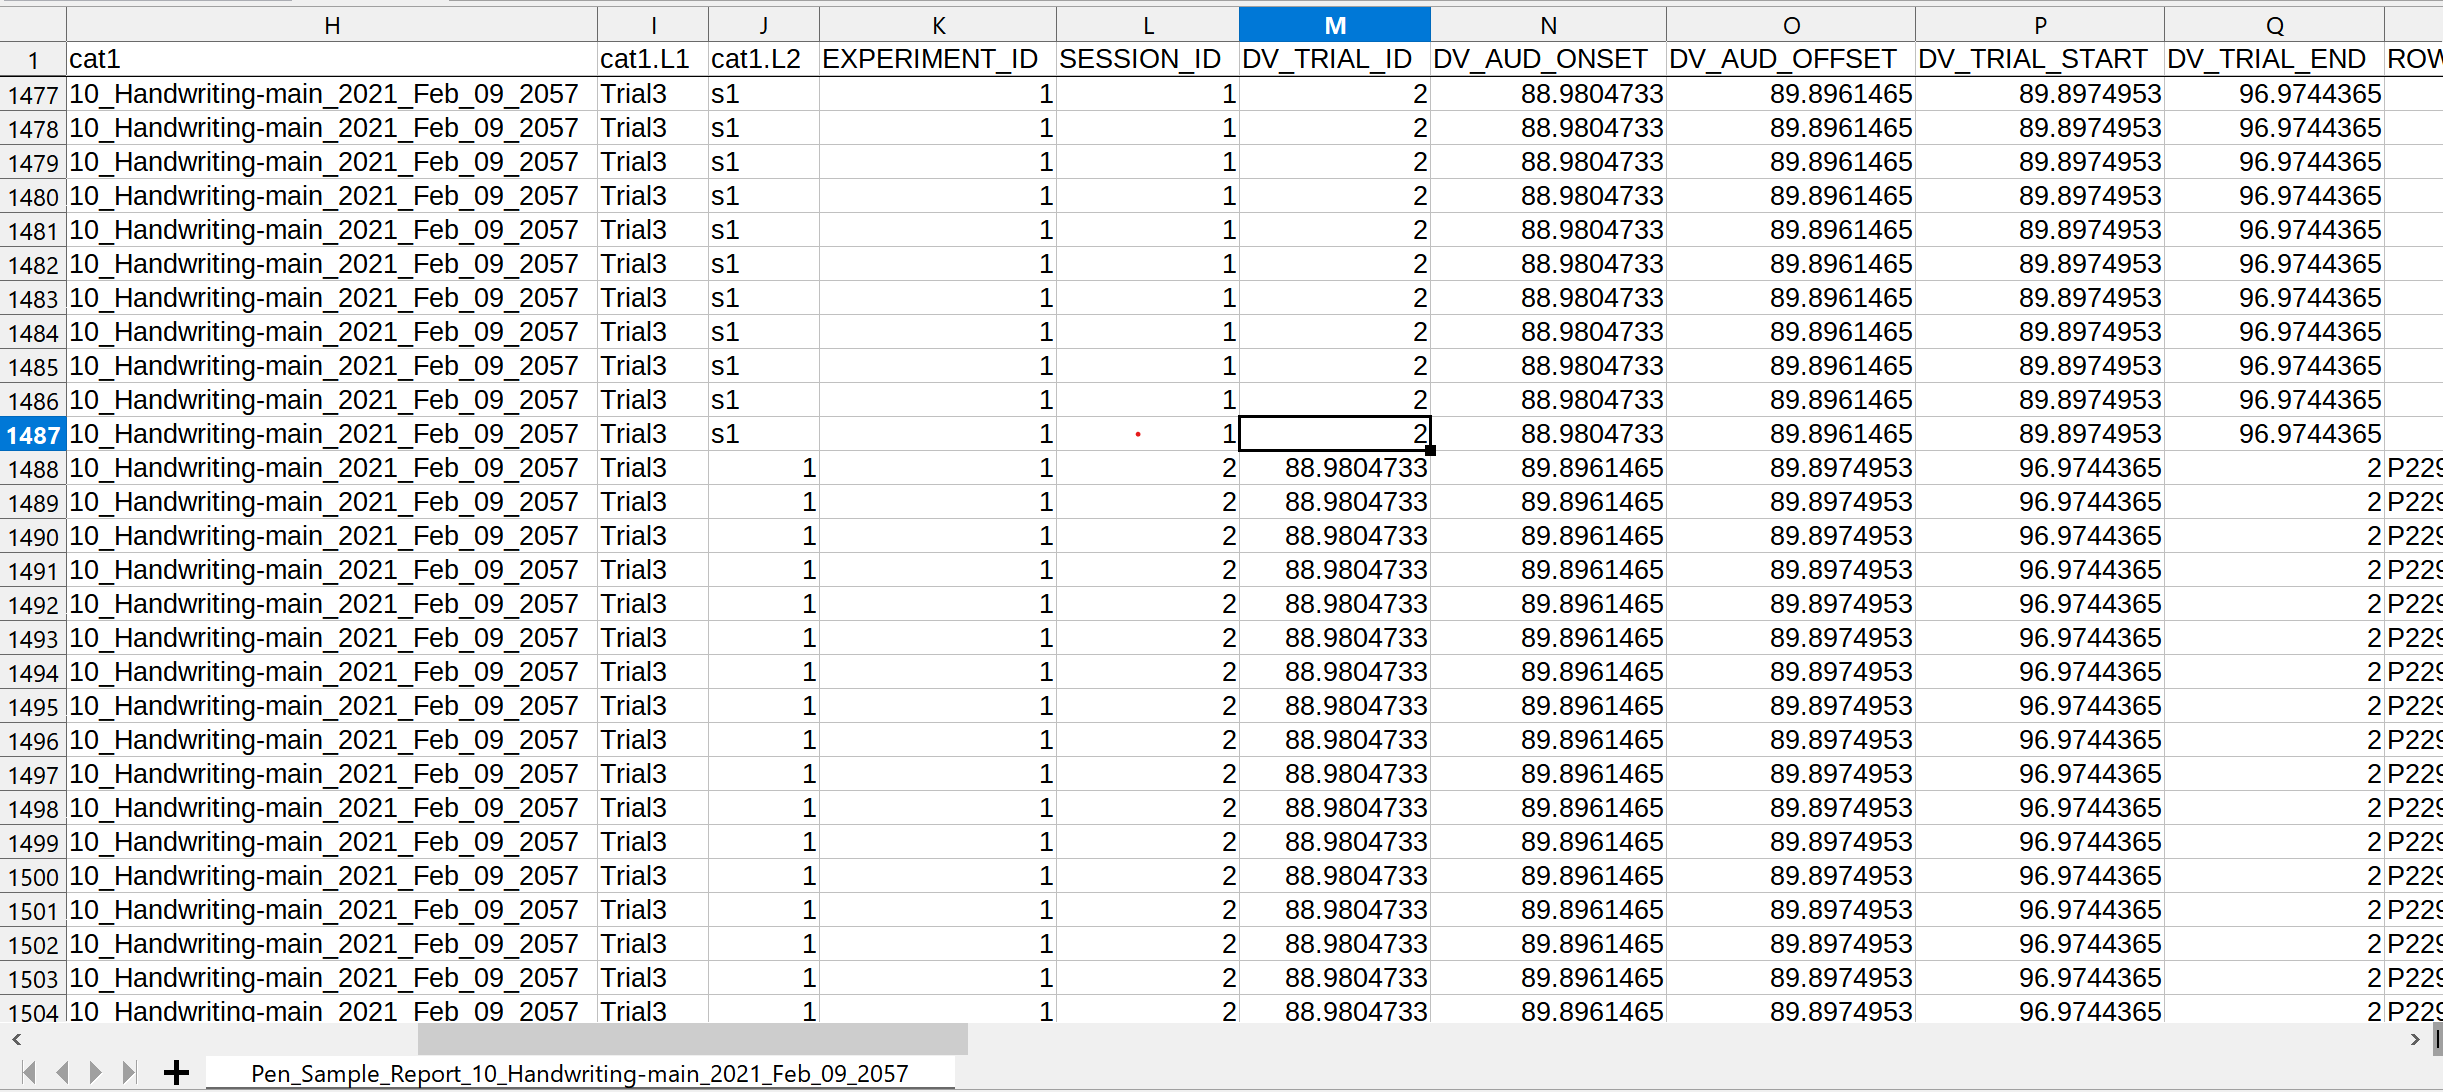The image size is (2443, 1092).
Task: Select row 1487 header
Action: pos(33,434)
